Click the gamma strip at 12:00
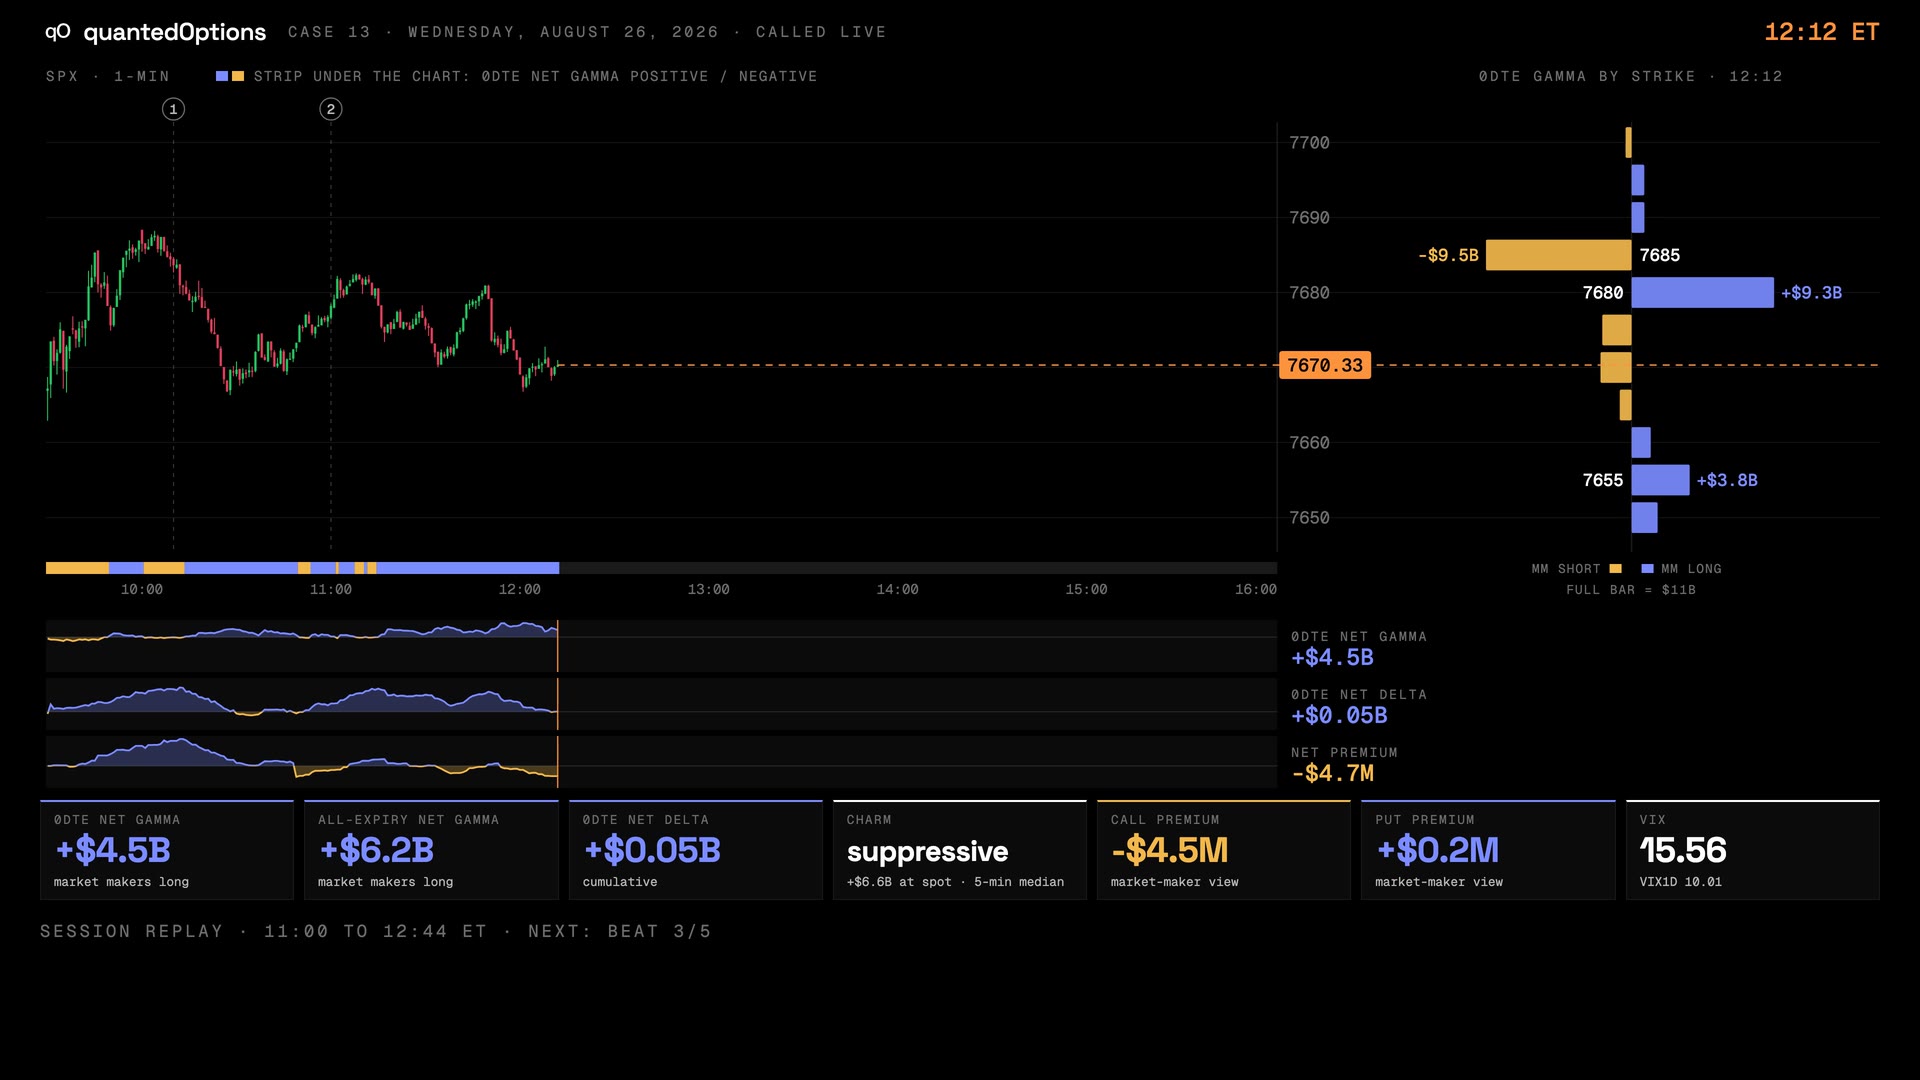1920x1080 pixels. pyautogui.click(x=520, y=568)
